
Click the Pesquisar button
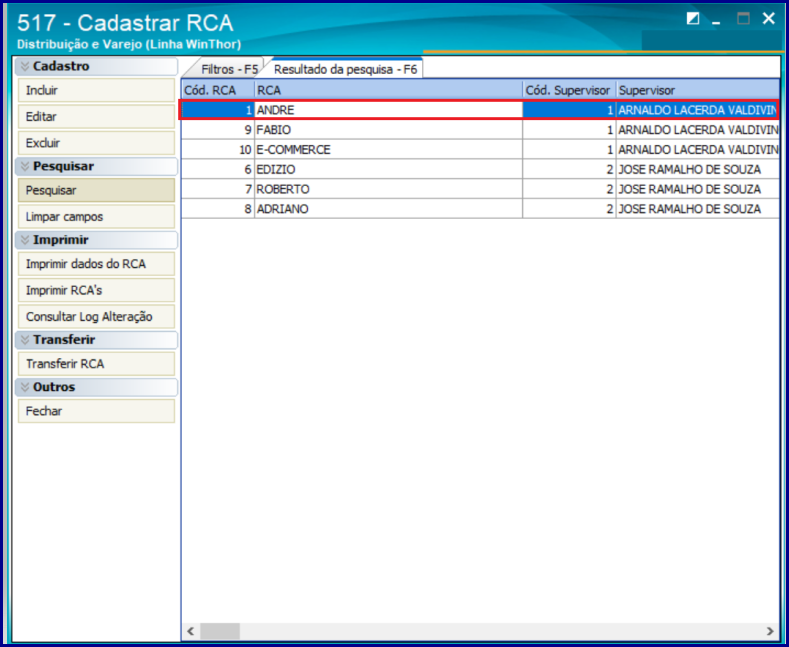[x=96, y=190]
